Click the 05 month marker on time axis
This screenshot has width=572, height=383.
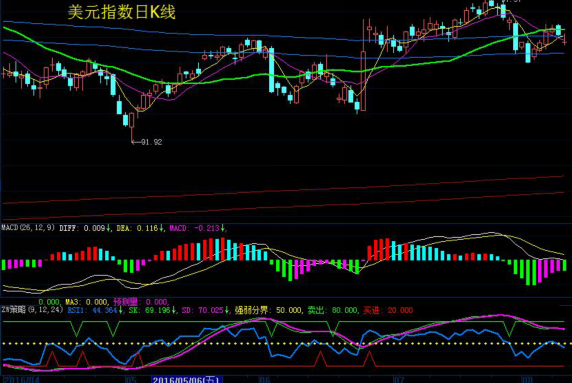pos(131,380)
